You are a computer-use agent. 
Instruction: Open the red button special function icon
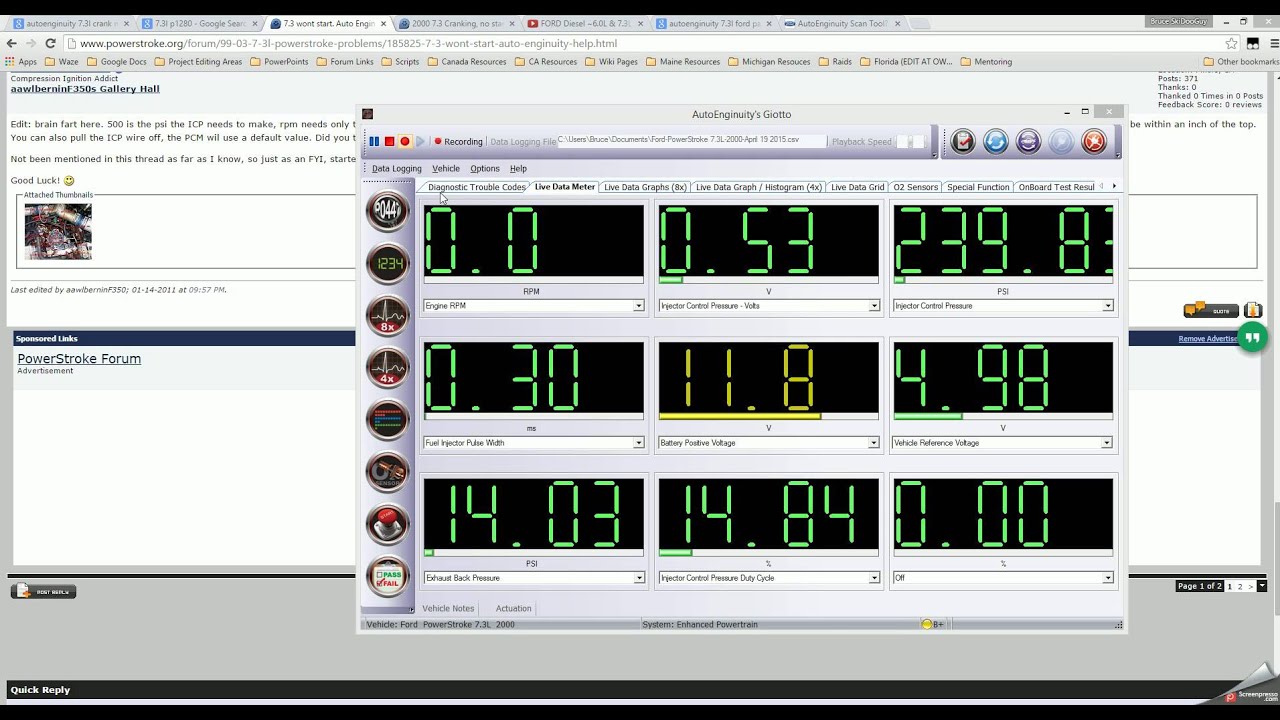click(387, 524)
